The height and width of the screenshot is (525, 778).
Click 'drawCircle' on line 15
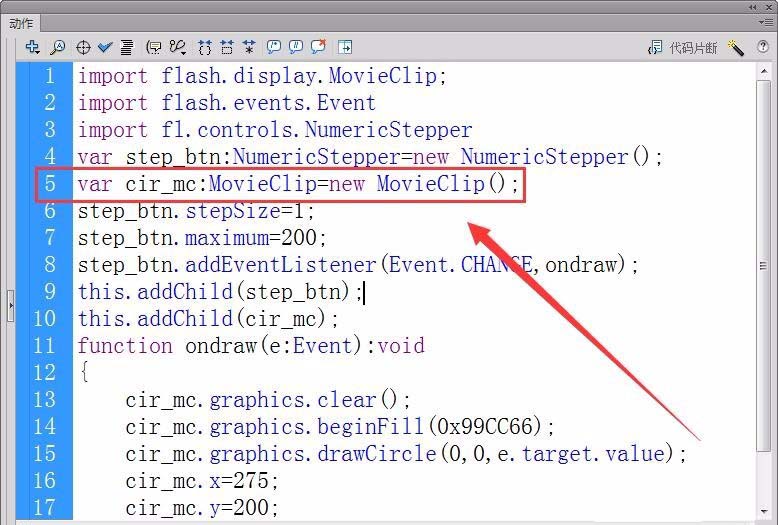[x=377, y=453]
